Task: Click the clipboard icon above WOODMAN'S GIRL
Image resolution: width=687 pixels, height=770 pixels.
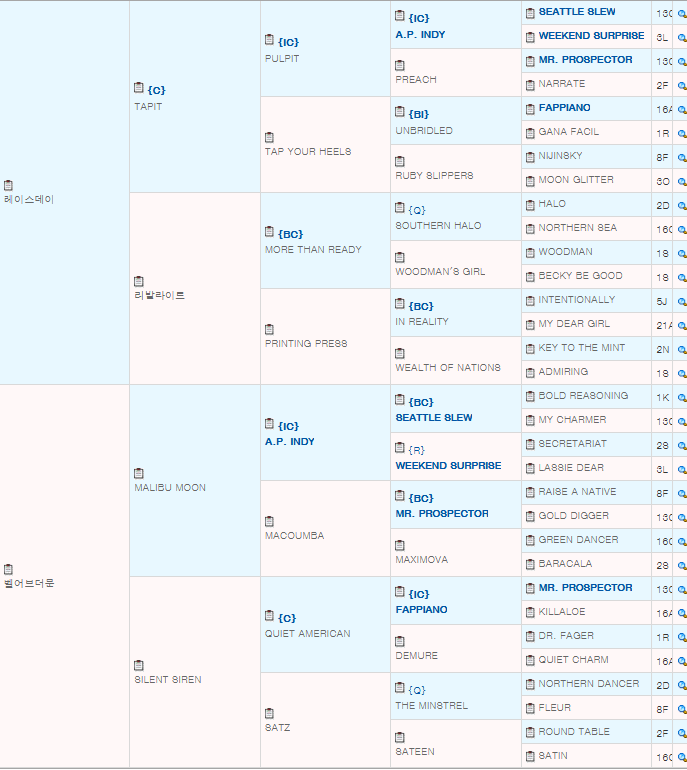Action: coord(400,257)
